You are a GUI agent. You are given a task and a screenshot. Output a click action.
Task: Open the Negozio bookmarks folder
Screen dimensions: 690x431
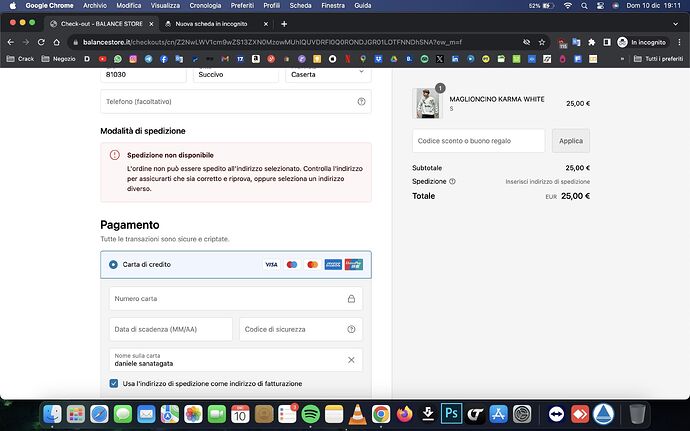click(x=59, y=59)
